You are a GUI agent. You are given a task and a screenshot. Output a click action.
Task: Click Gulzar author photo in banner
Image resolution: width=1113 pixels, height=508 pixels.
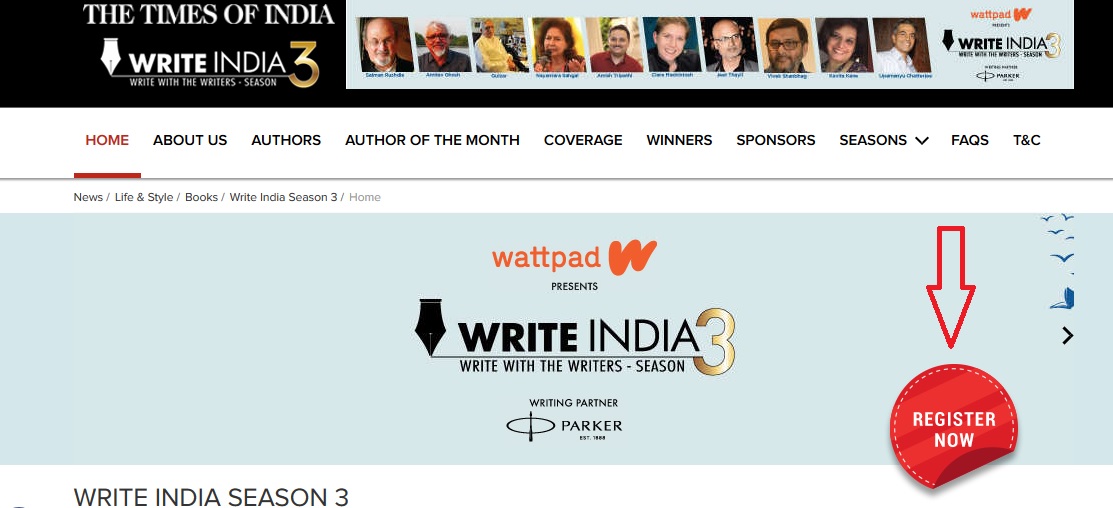pyautogui.click(x=500, y=45)
